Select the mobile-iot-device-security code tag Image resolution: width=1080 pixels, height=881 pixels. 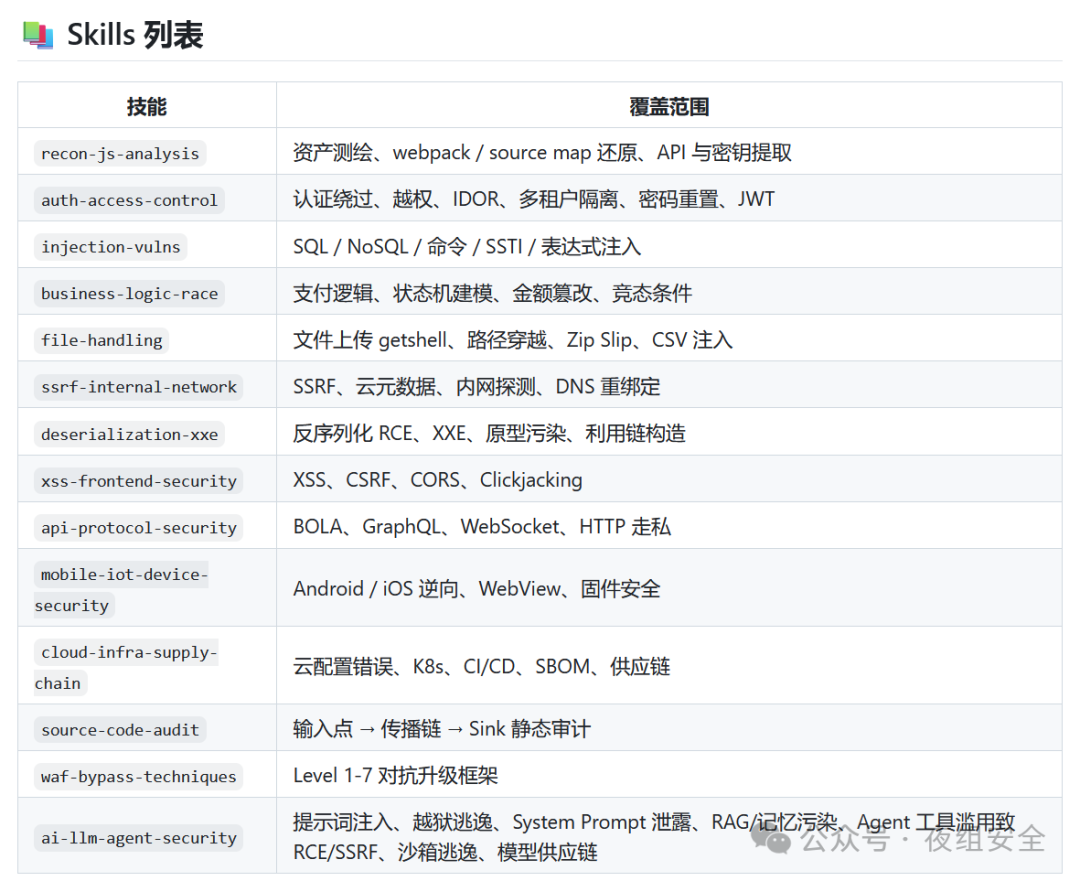click(x=121, y=590)
